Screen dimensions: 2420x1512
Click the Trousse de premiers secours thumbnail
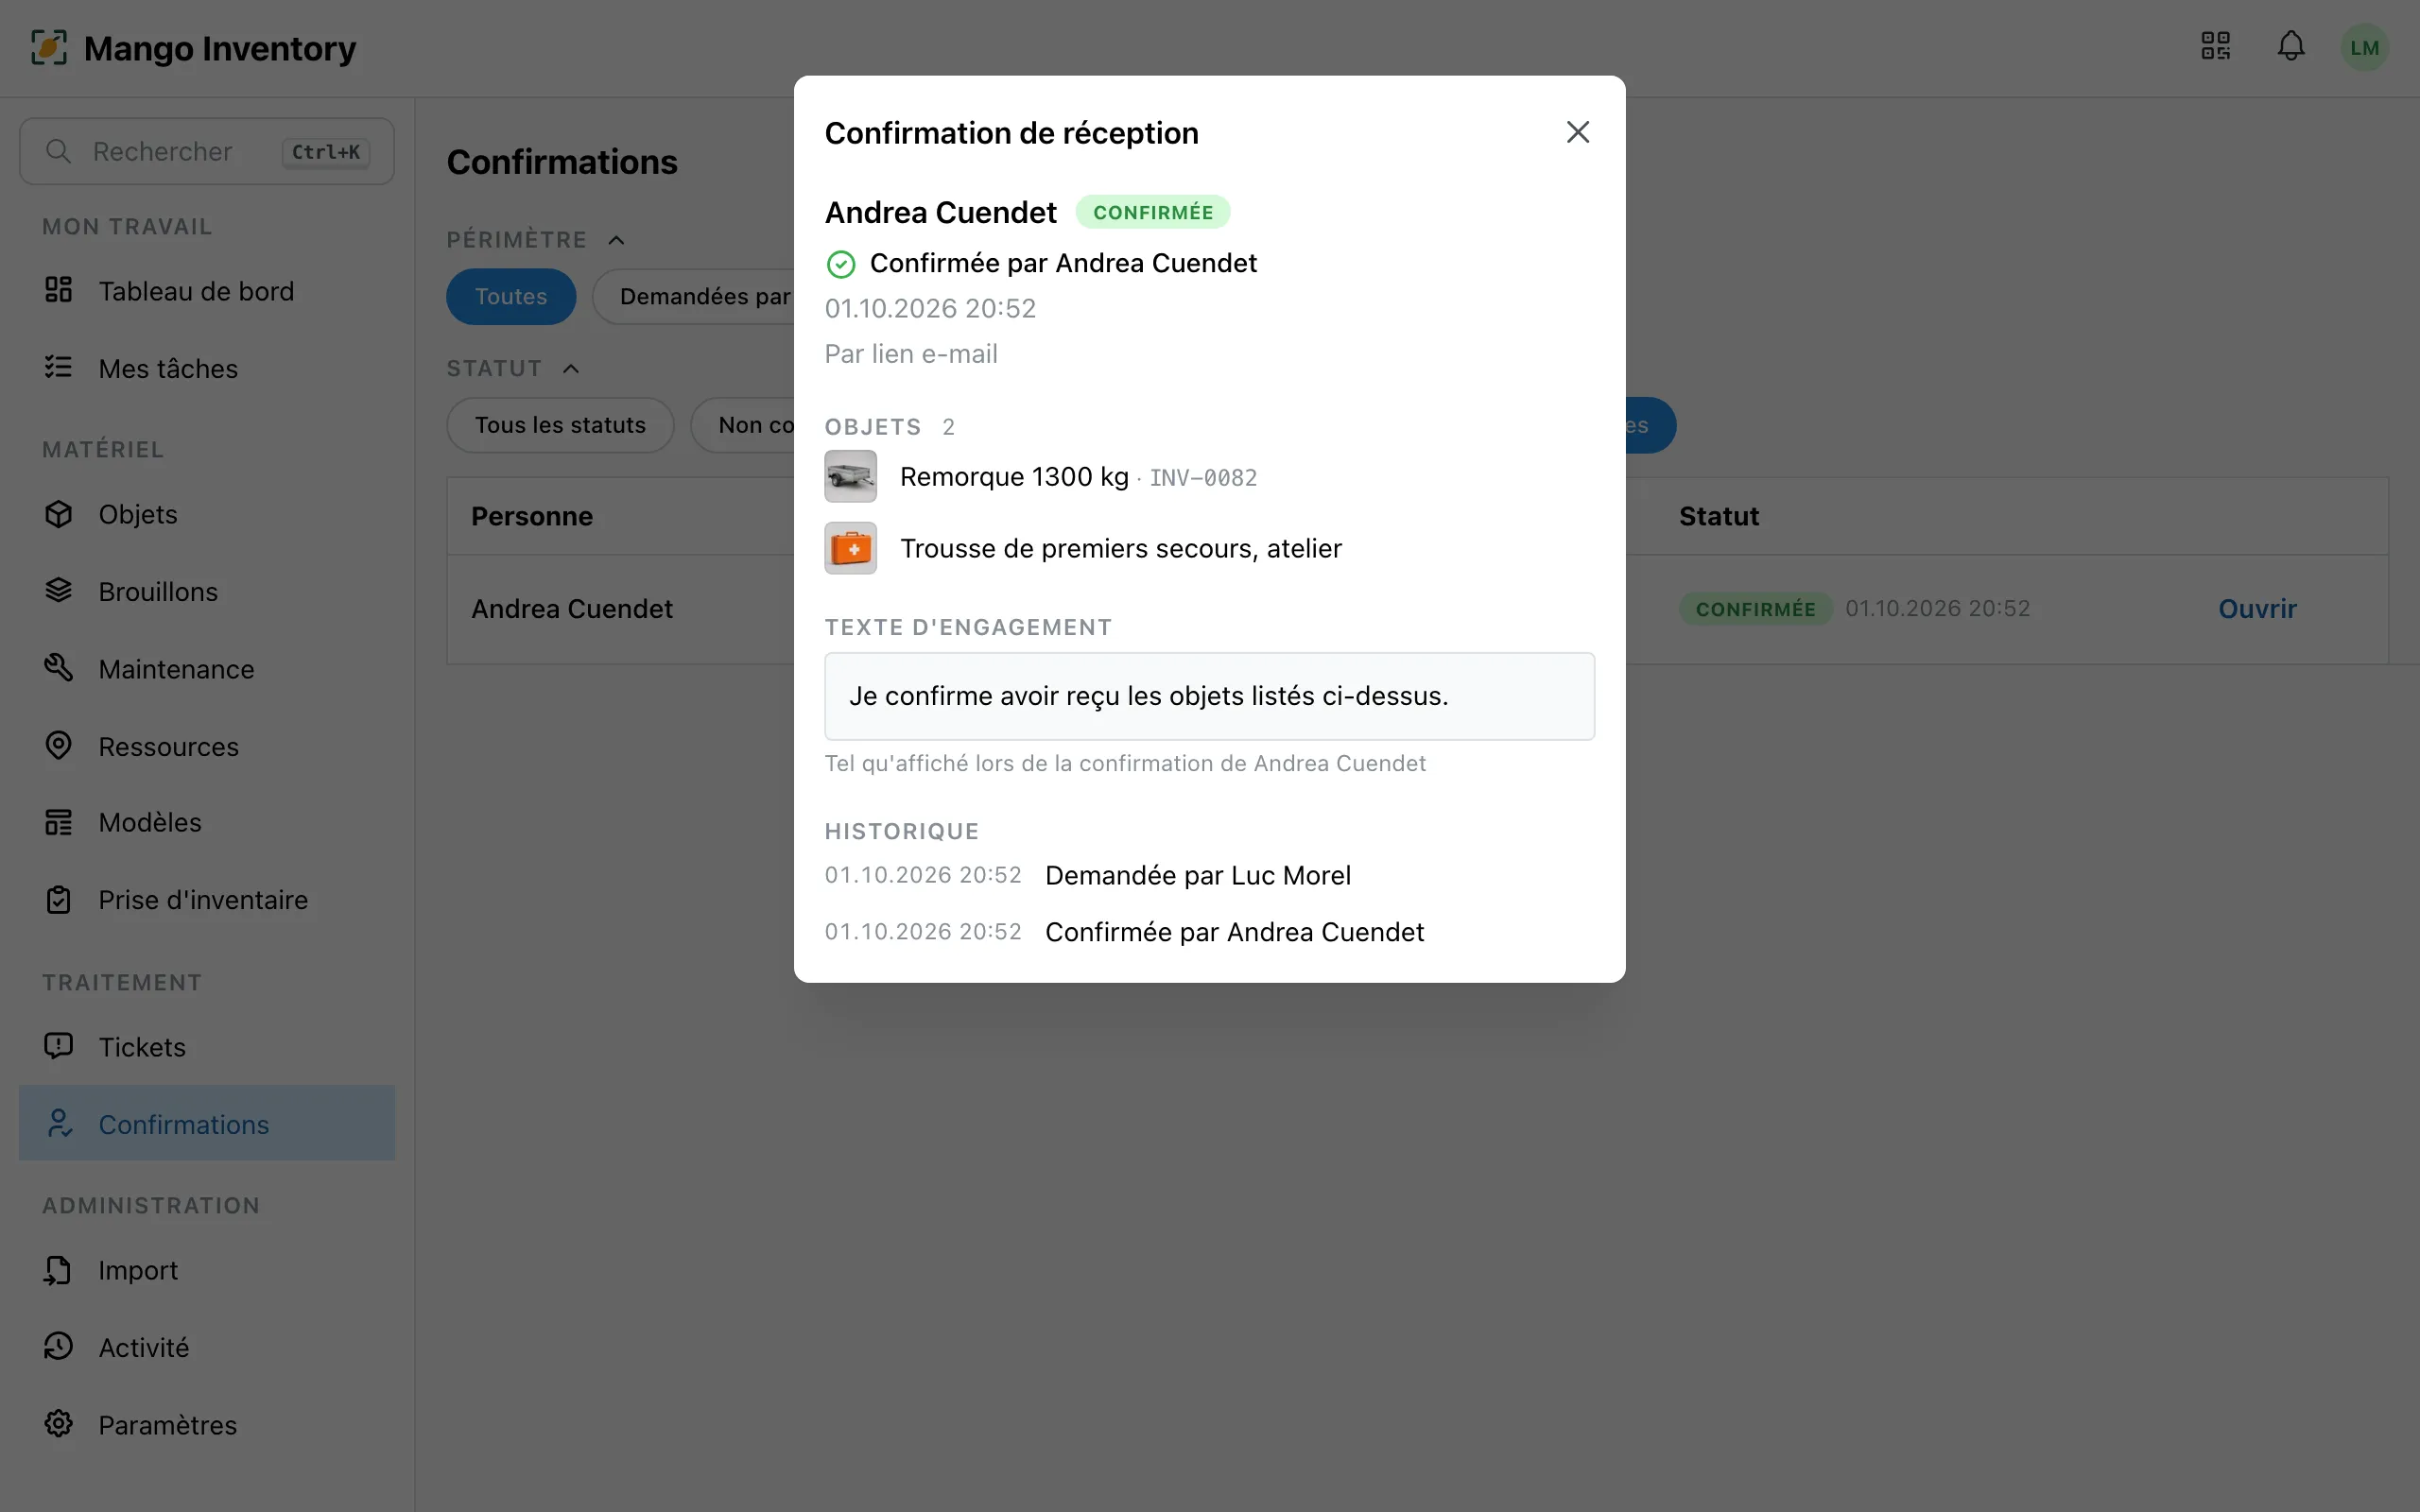tap(850, 548)
